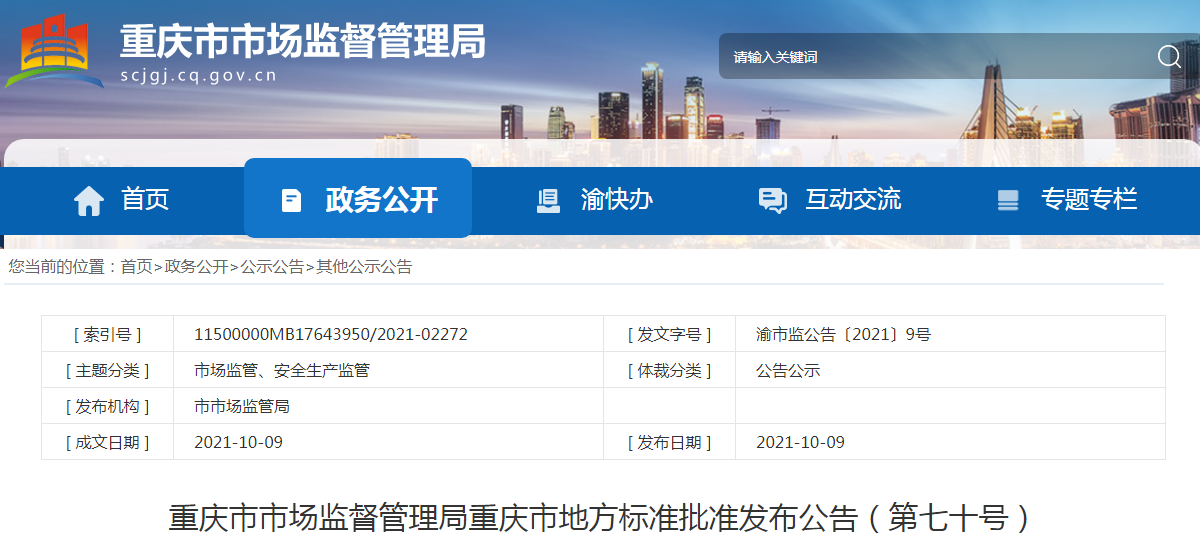Click the home icon beside 首页
Screen dimensions: 1200x549
[89, 201]
